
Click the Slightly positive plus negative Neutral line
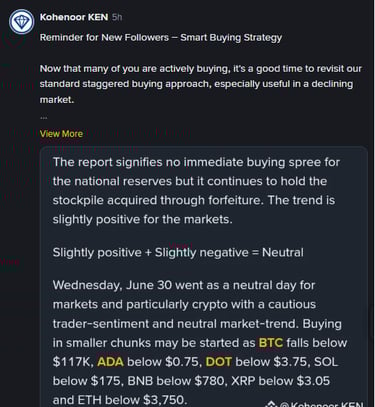pyautogui.click(x=178, y=252)
